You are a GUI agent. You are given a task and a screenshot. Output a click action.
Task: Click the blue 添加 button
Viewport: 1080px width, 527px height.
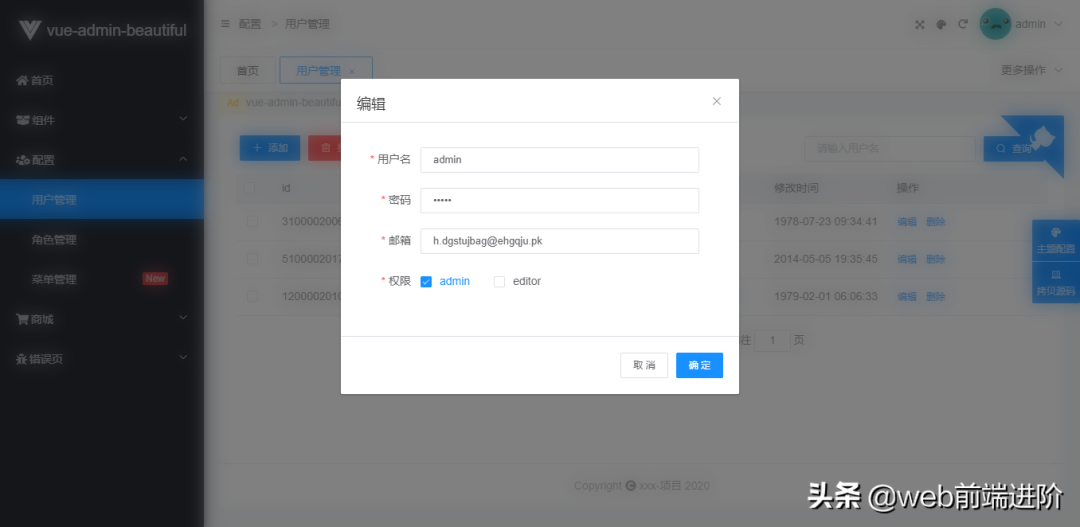(x=269, y=148)
